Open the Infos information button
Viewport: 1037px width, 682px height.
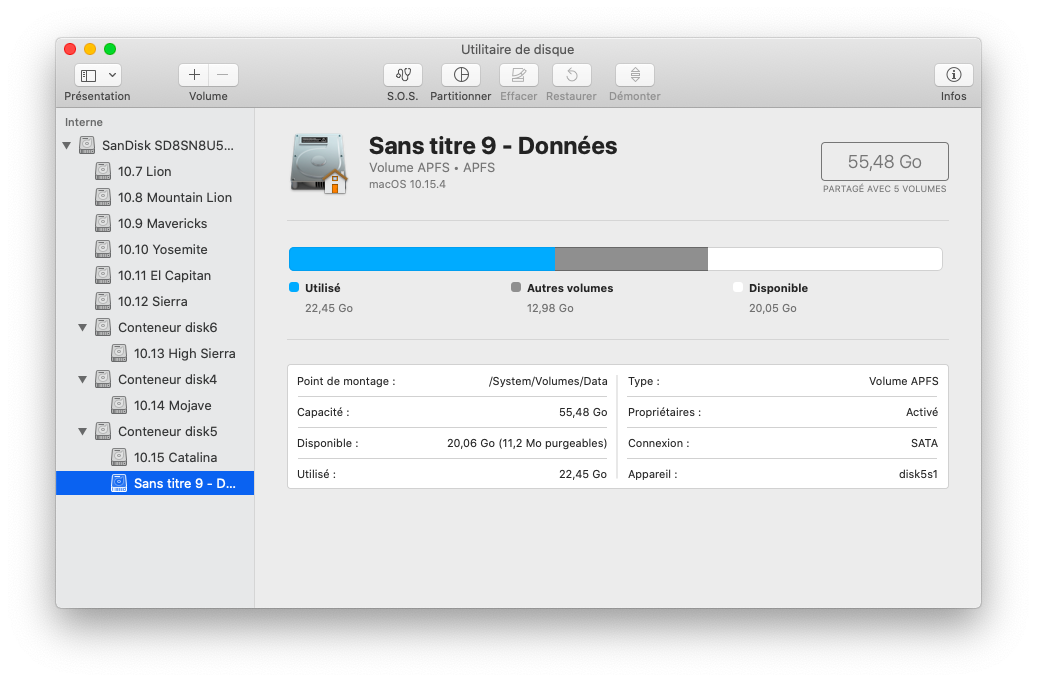point(954,75)
